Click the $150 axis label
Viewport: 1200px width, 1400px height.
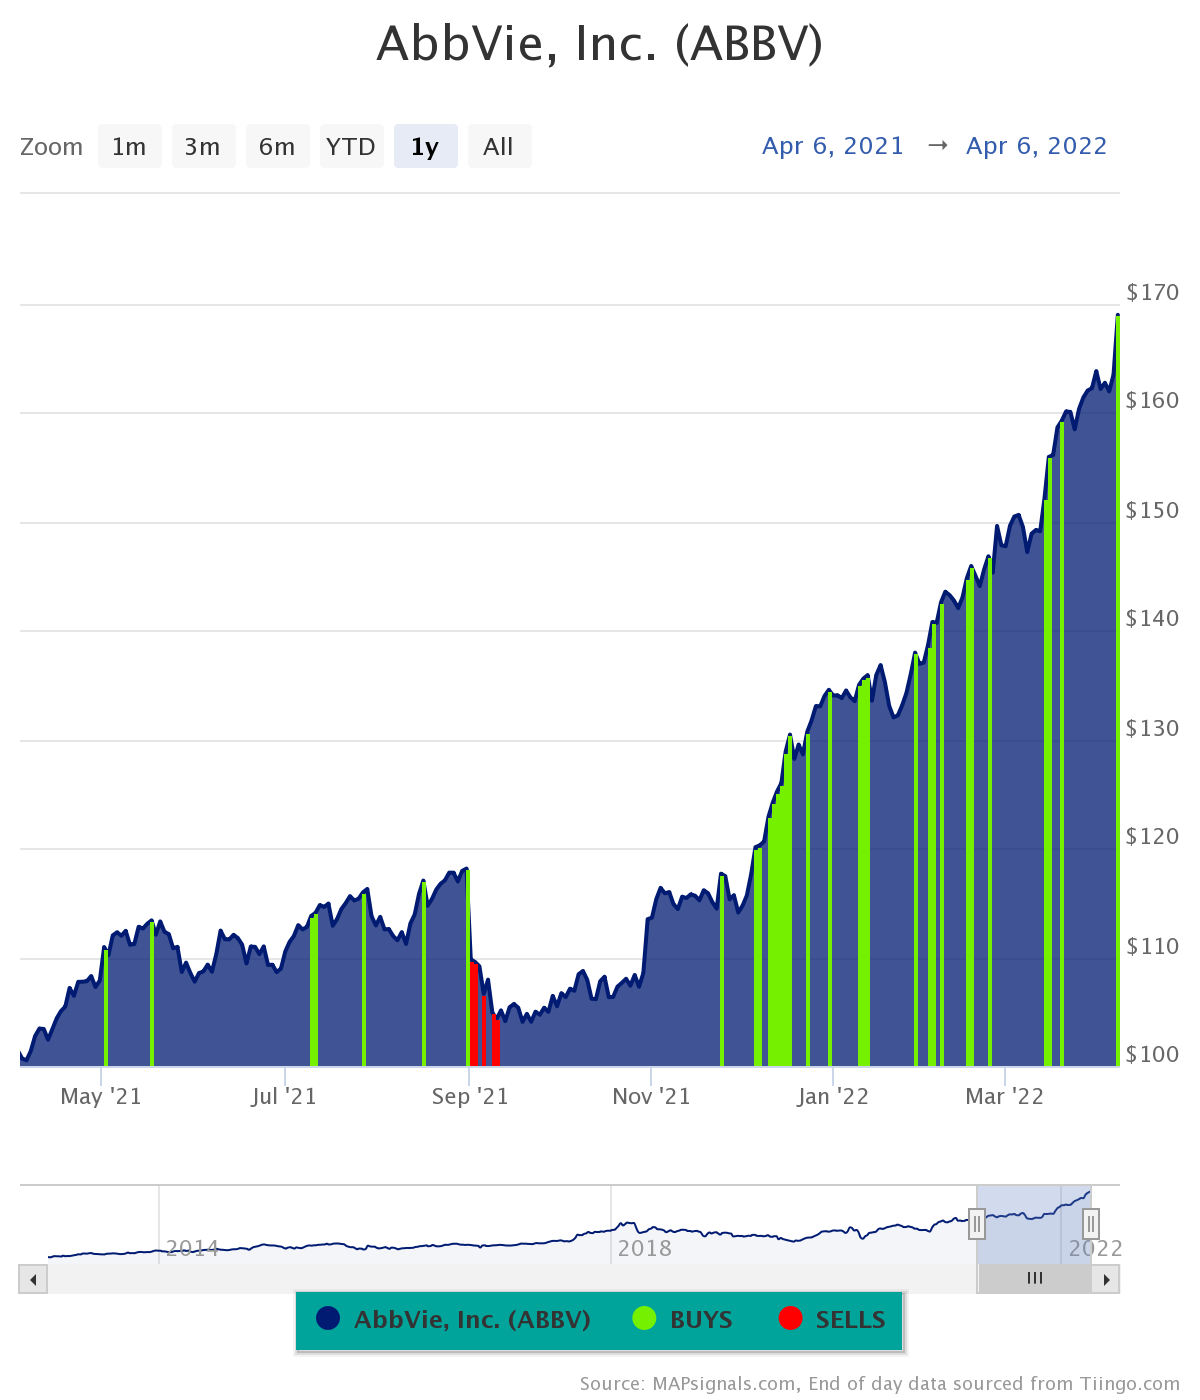(x=1152, y=510)
